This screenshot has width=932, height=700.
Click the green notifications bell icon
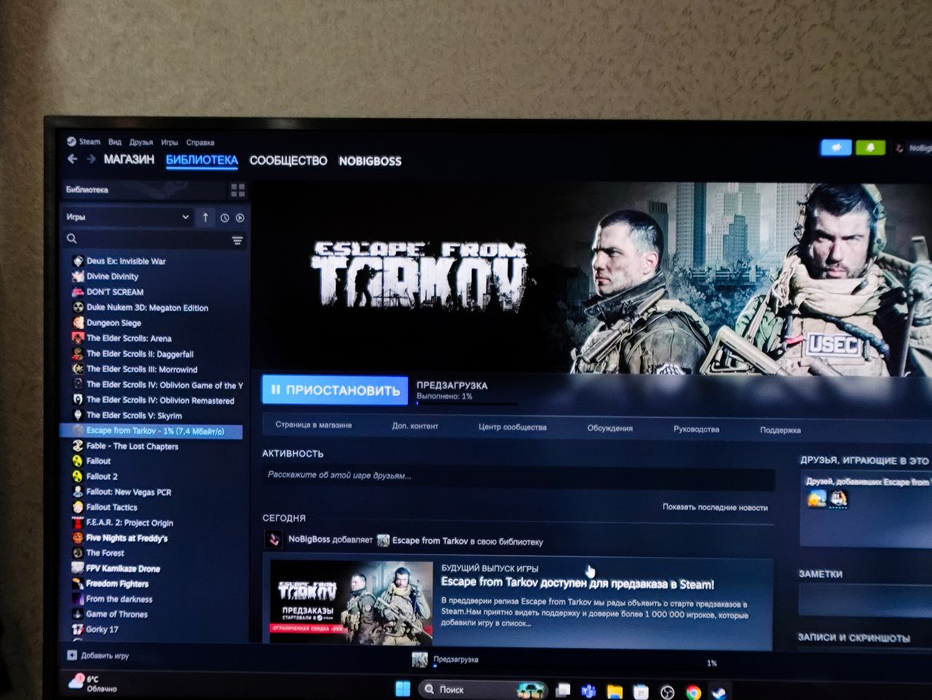tap(870, 148)
